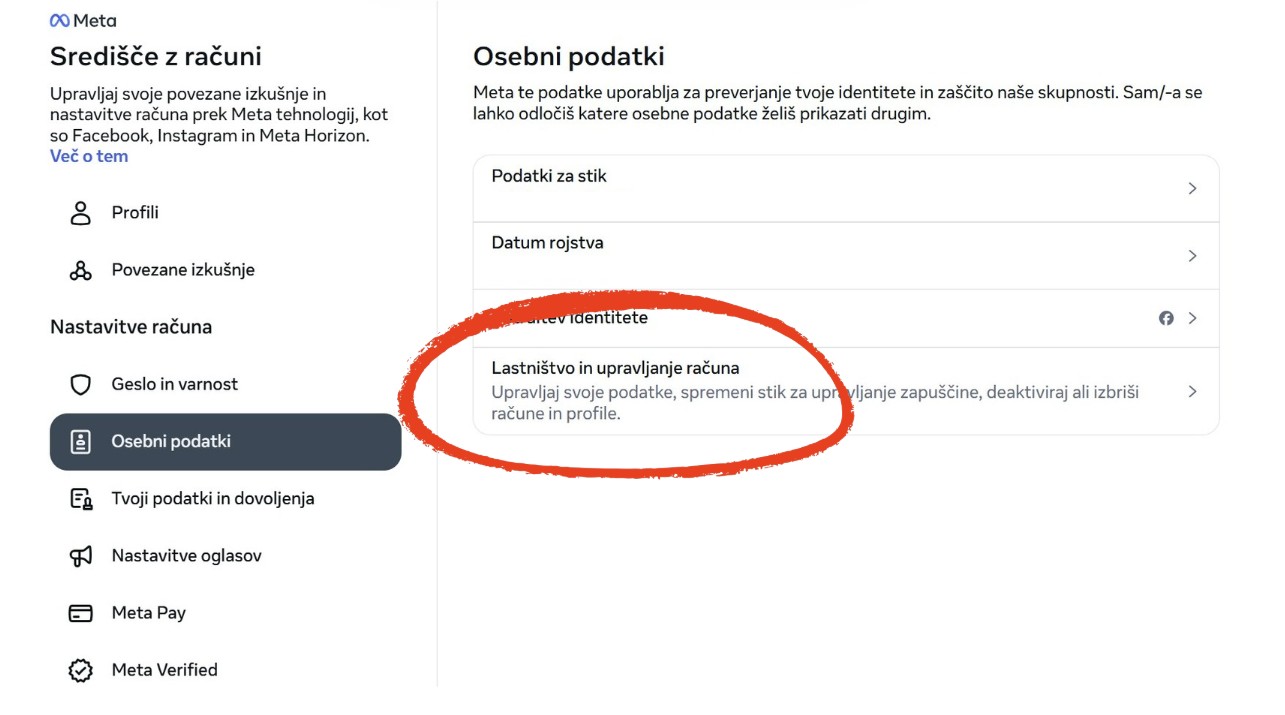Click the Tvoji podatki in dovoljenja icon
This screenshot has height=715, width=1285.
point(80,499)
